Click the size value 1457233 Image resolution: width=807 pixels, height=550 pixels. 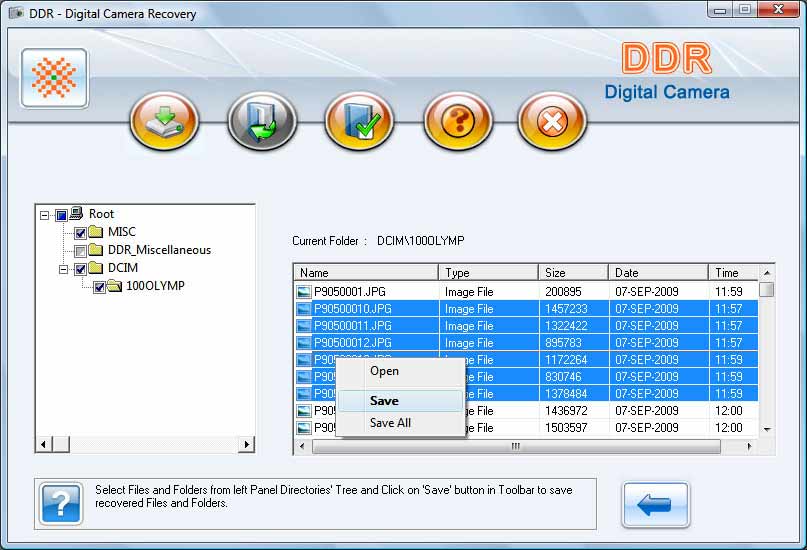[x=566, y=309]
